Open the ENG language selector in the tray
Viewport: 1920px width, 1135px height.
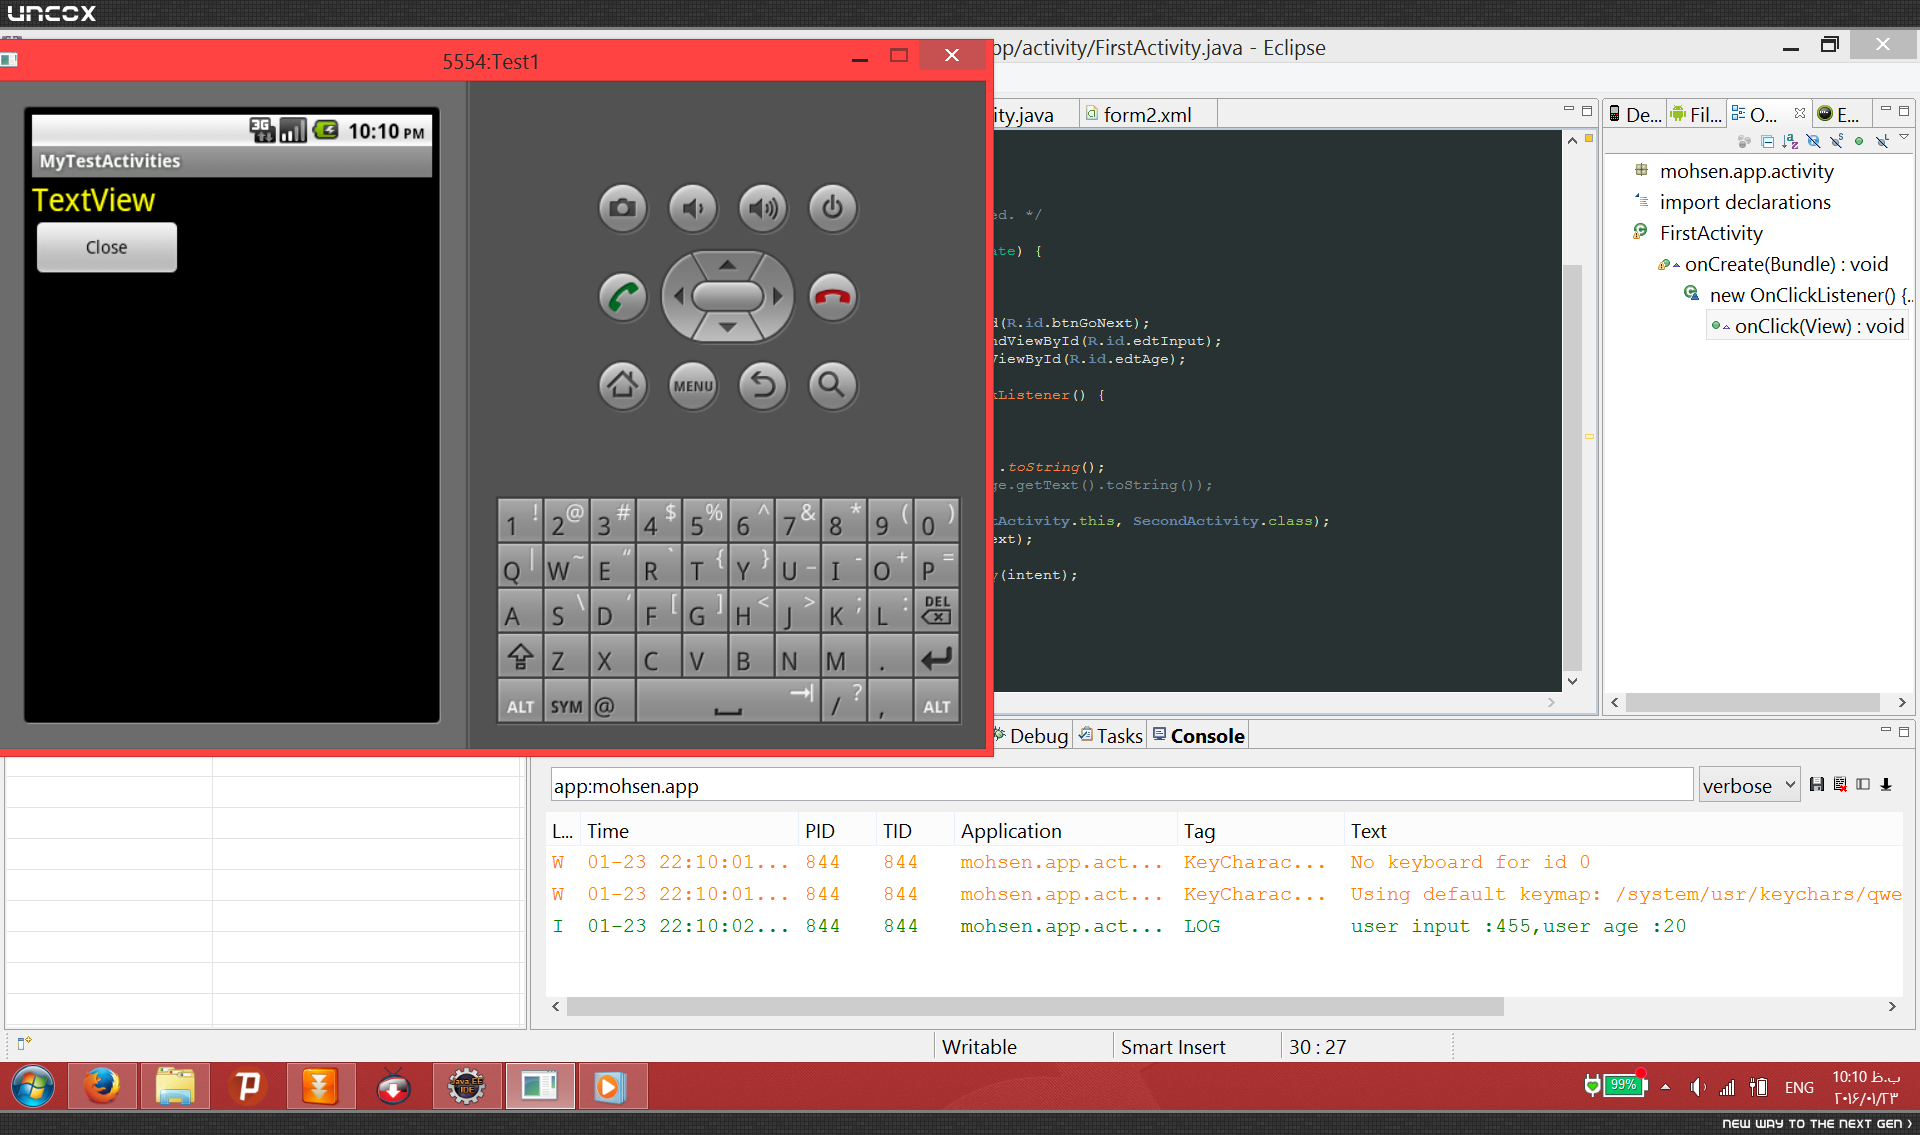pyautogui.click(x=1799, y=1087)
